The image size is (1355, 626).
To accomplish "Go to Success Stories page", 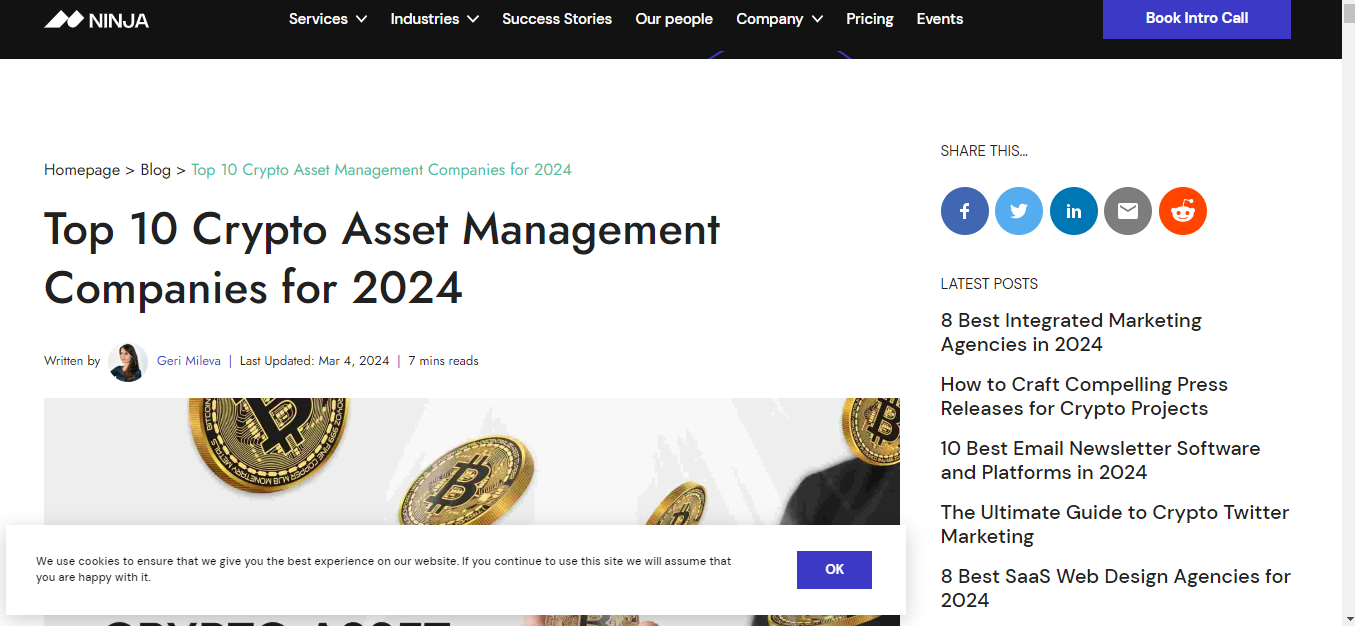I will tap(557, 19).
